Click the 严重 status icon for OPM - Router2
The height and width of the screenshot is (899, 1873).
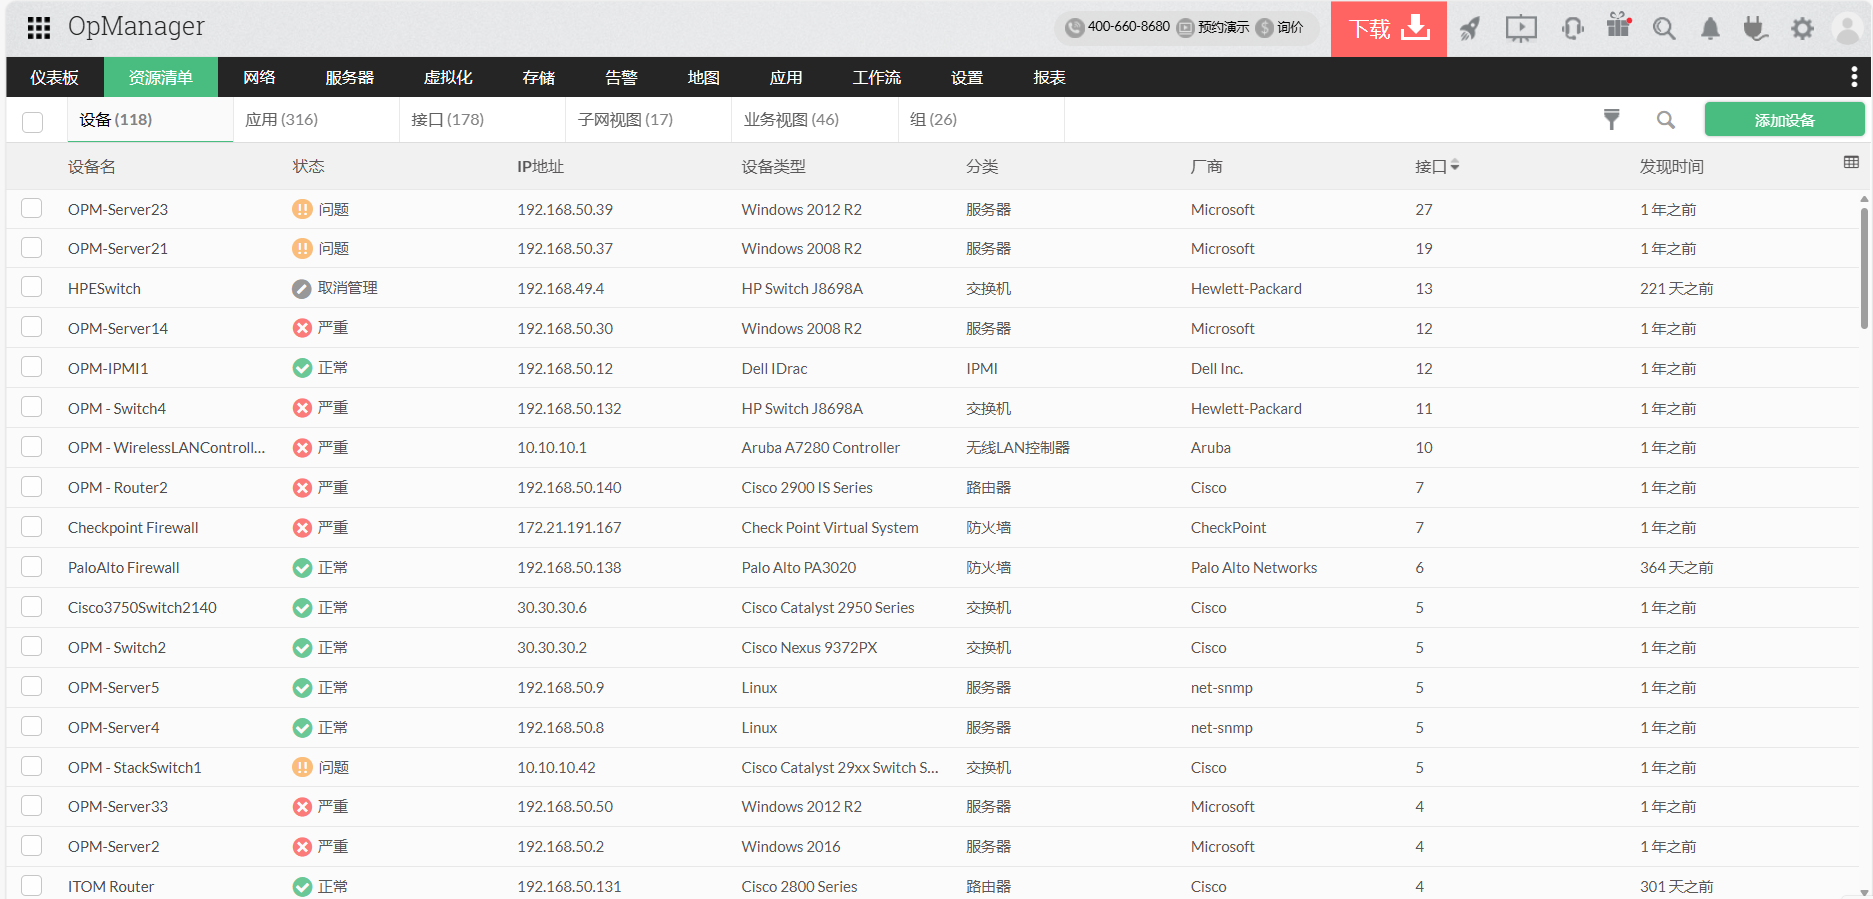click(x=302, y=488)
